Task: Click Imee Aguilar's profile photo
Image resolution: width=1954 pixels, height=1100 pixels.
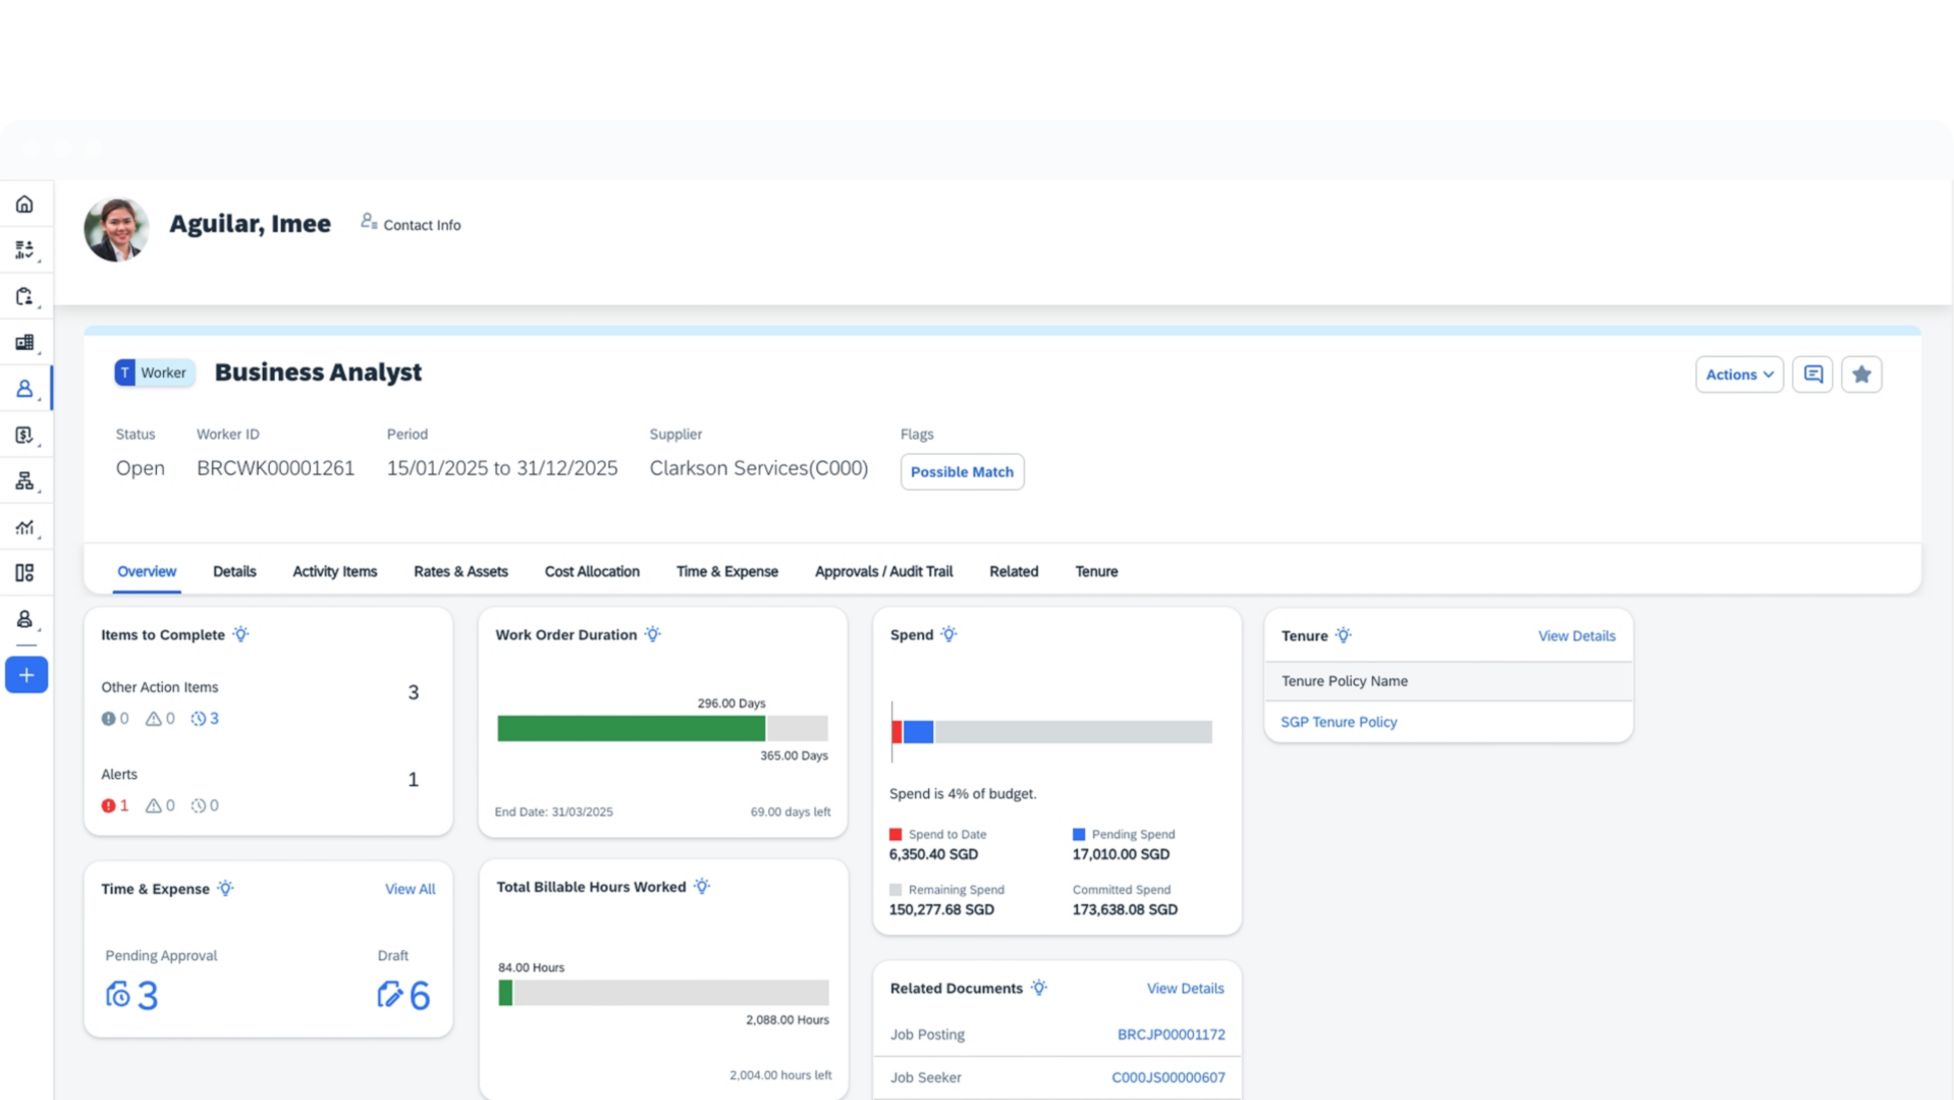Action: (x=117, y=229)
